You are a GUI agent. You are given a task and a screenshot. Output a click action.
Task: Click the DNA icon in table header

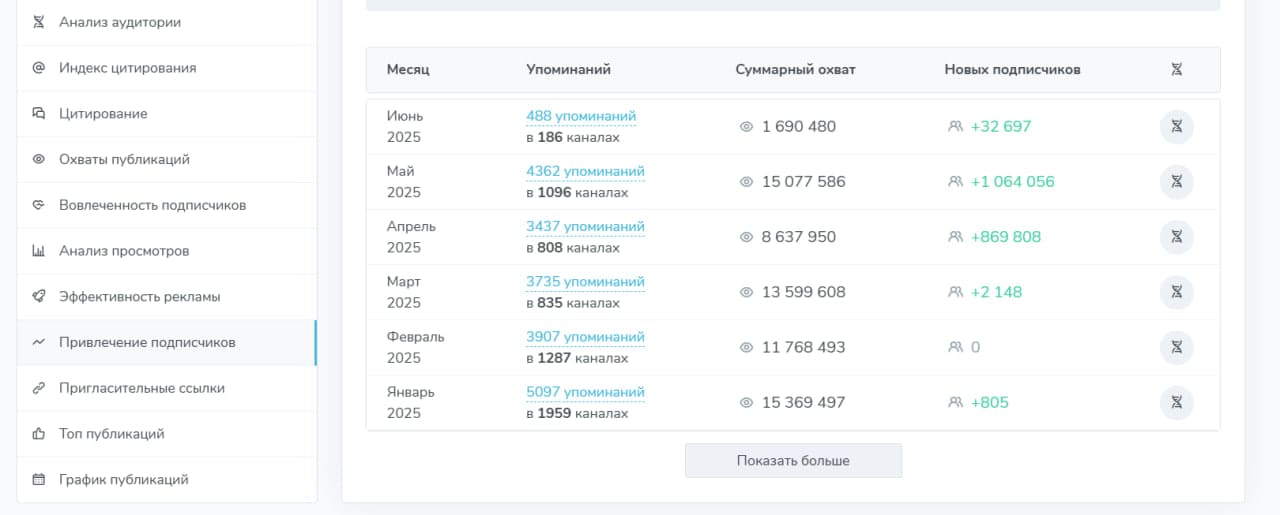tap(1177, 70)
